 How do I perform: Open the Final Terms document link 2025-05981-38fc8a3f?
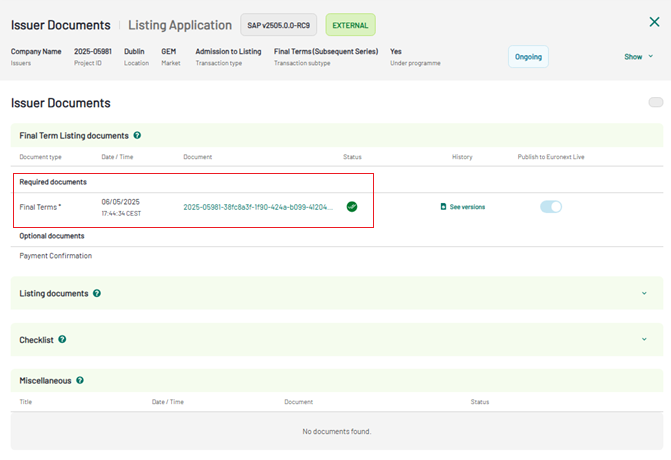(258, 207)
